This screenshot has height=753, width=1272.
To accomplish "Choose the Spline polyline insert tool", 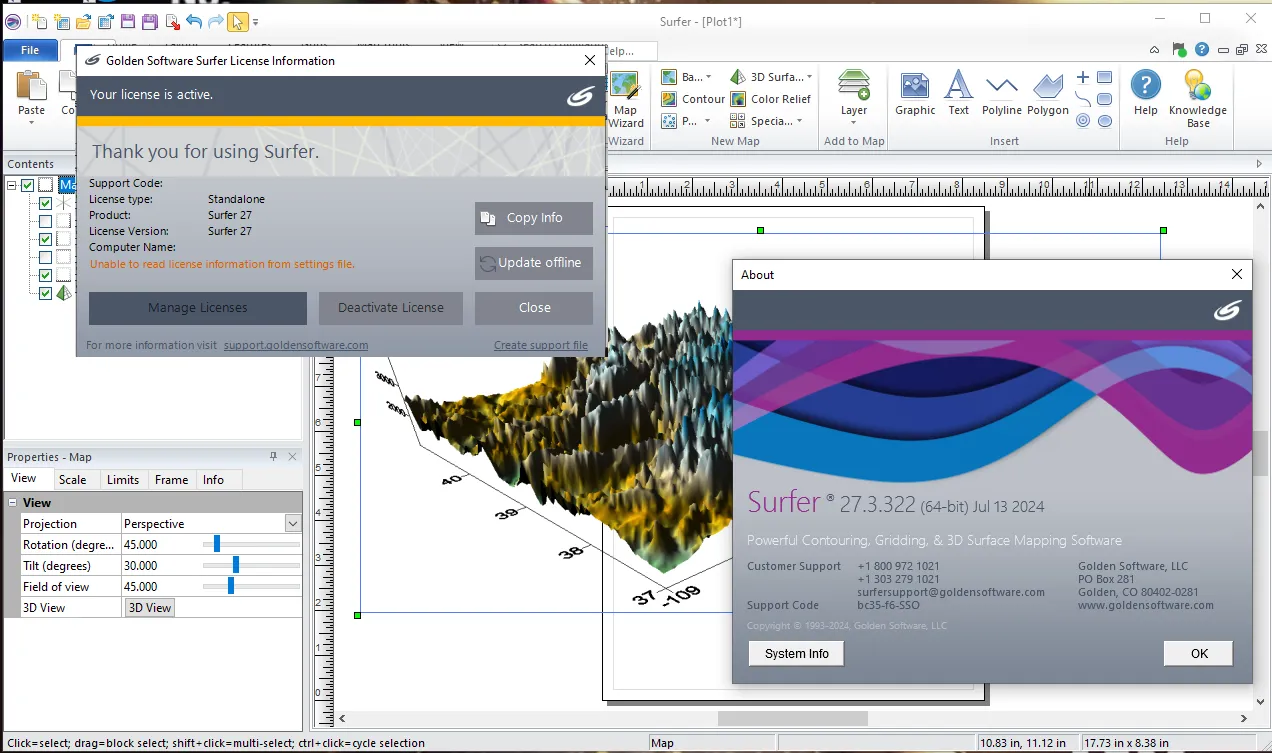I will click(x=1083, y=99).
